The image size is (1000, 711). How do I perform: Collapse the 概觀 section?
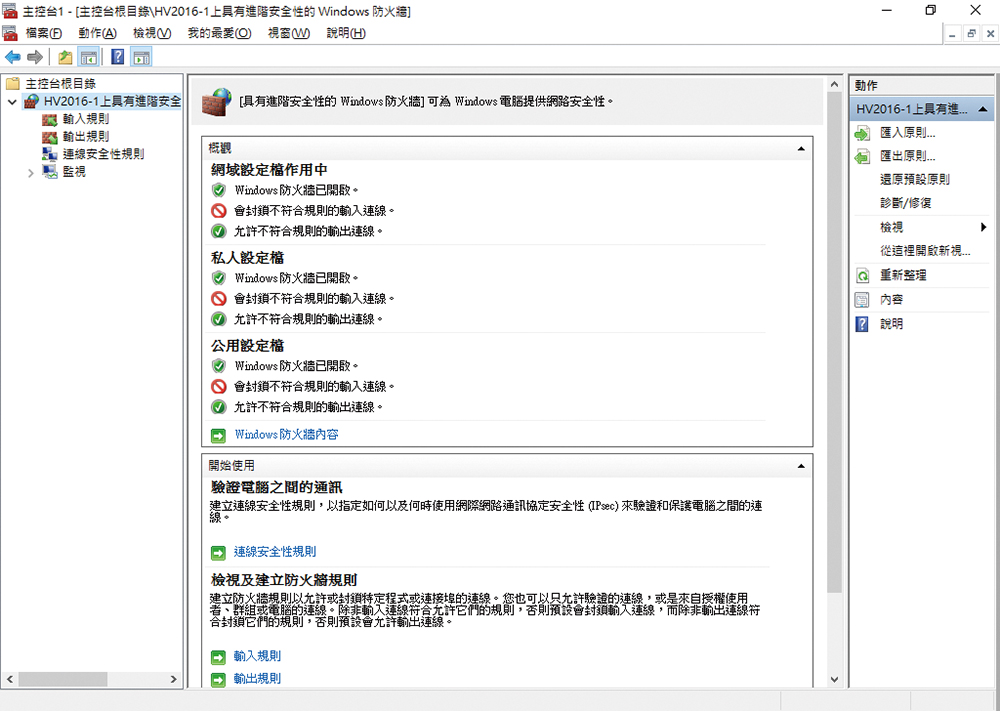[x=801, y=149]
